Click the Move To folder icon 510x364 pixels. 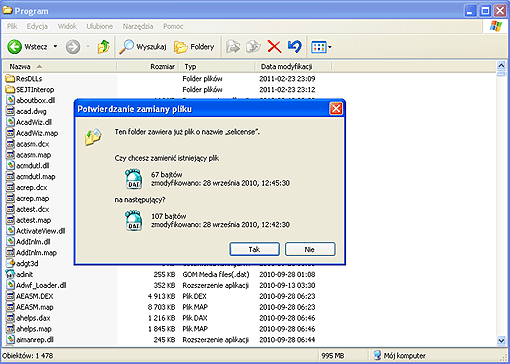pos(233,47)
